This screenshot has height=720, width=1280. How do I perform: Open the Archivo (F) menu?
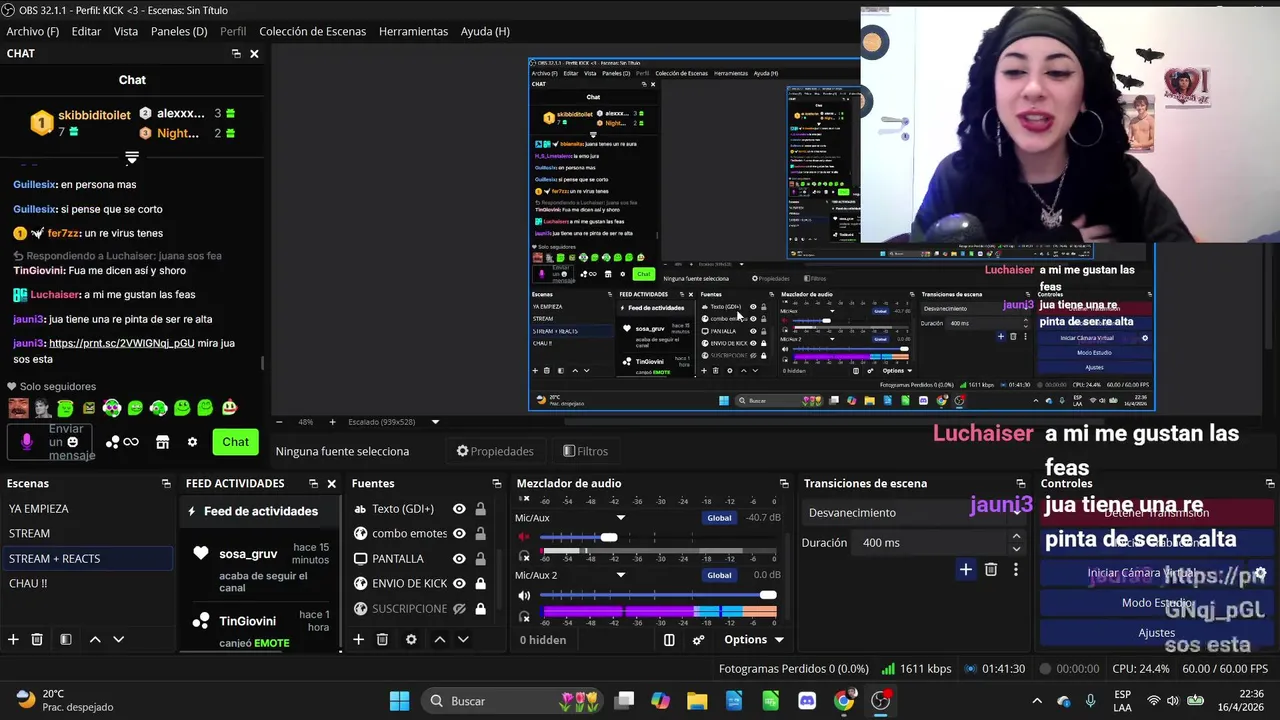[33, 31]
